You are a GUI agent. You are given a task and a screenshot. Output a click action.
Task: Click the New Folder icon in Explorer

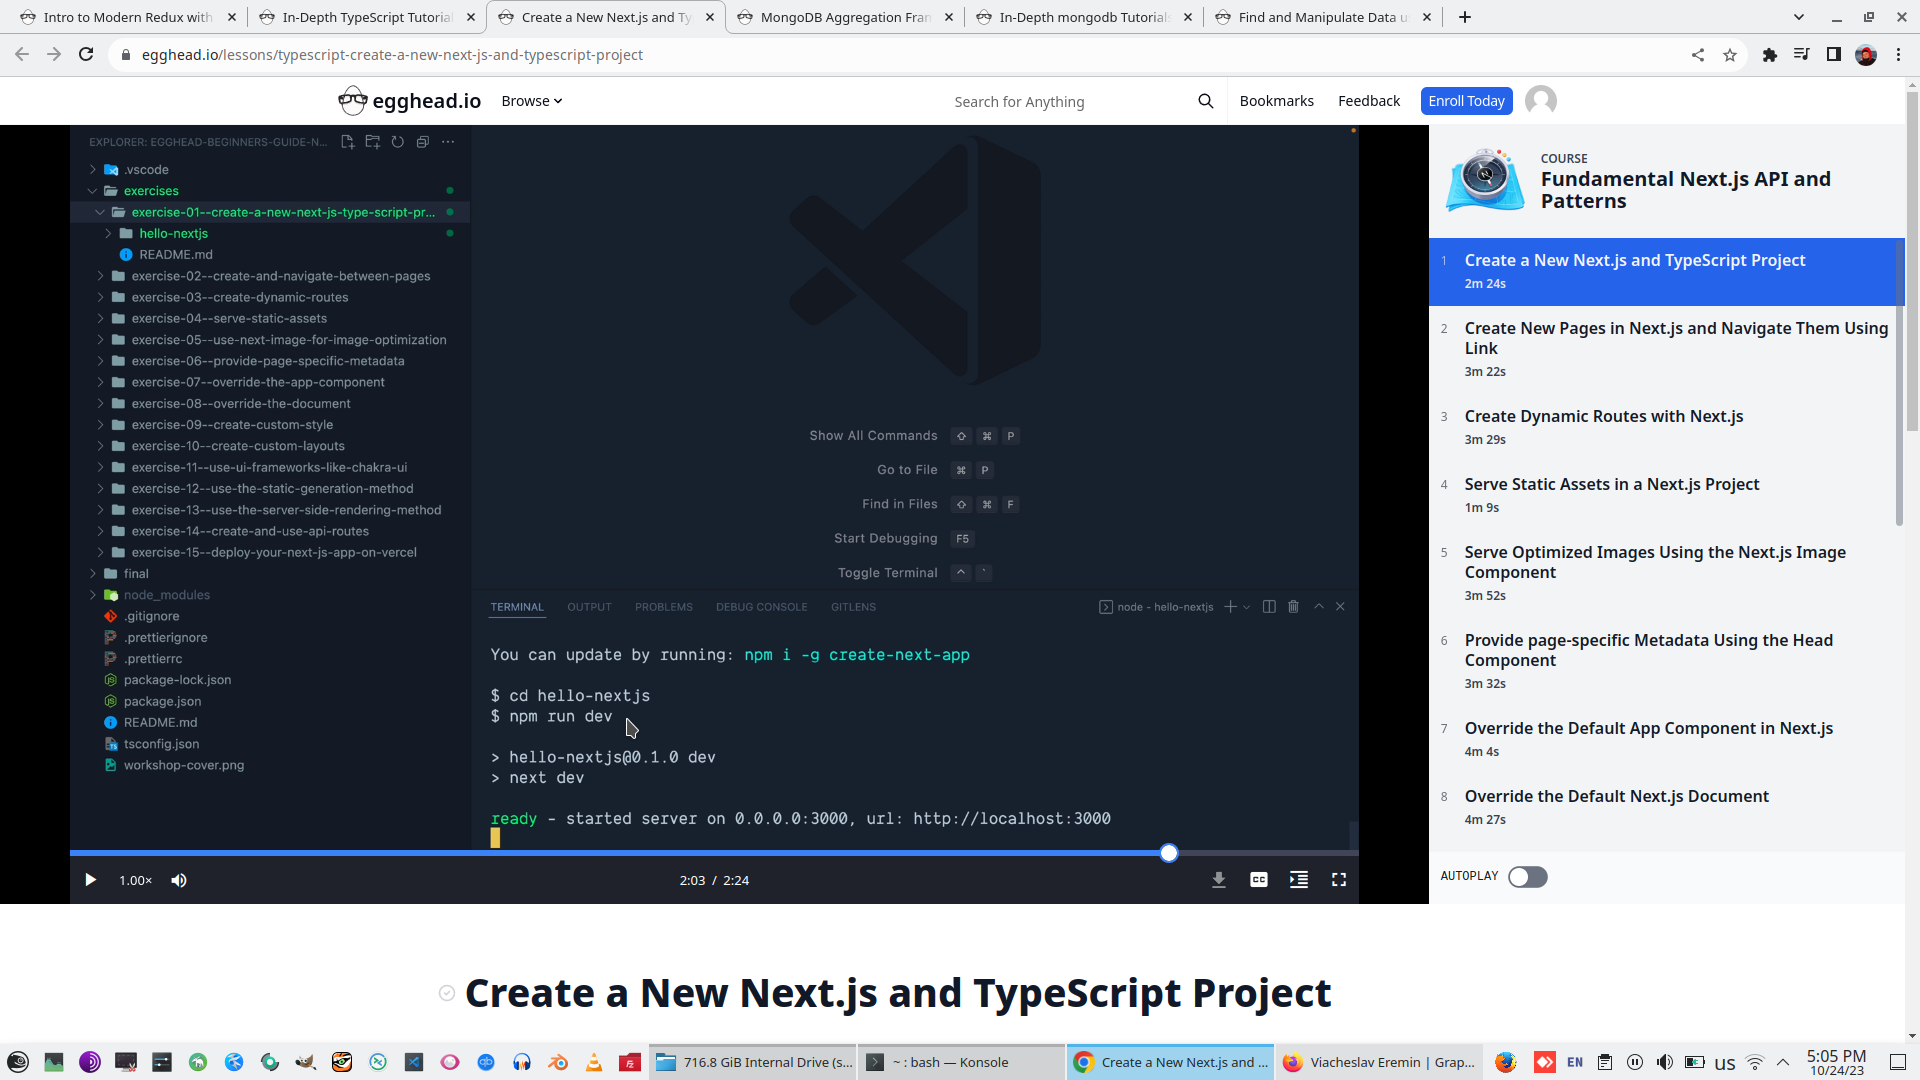tap(373, 142)
